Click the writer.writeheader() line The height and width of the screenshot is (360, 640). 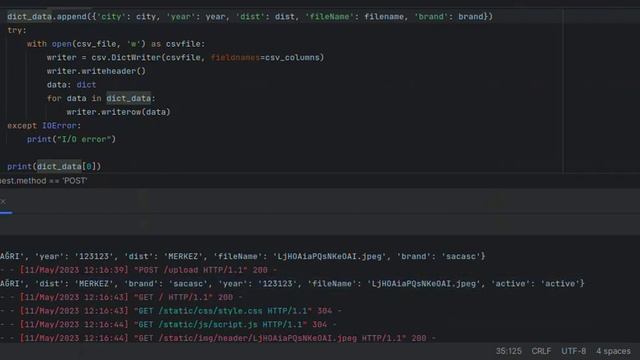click(x=96, y=71)
